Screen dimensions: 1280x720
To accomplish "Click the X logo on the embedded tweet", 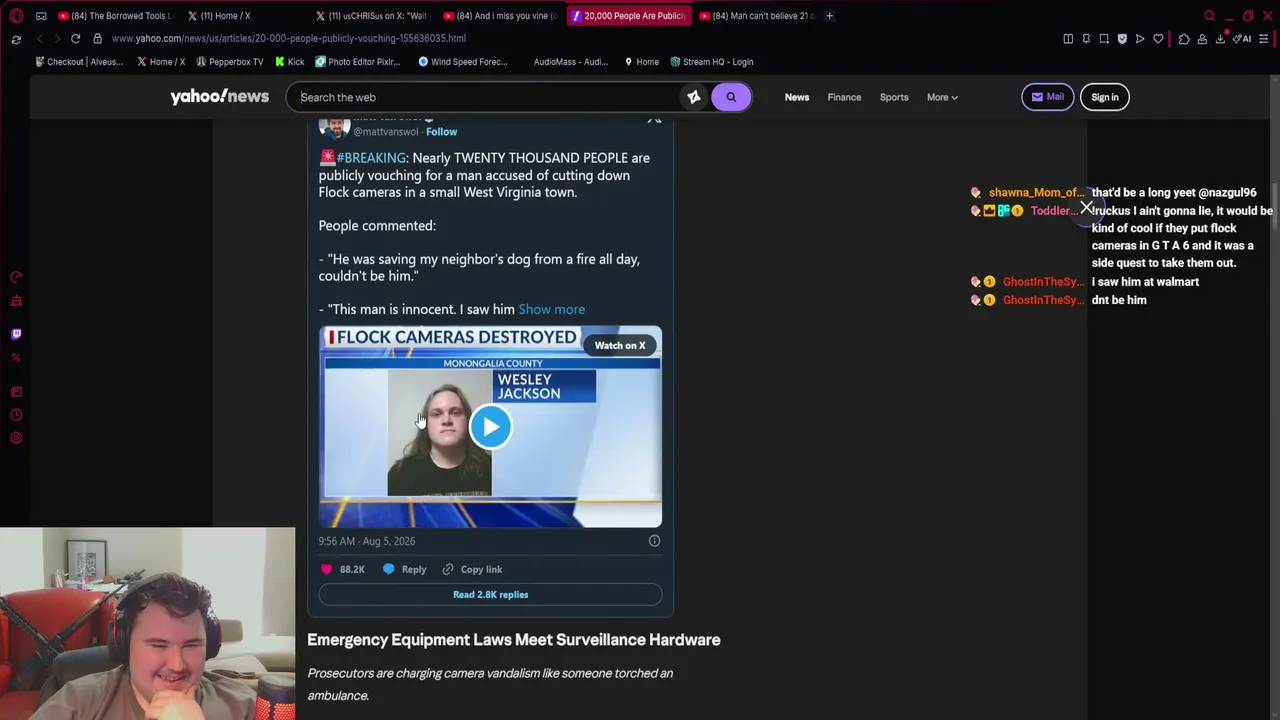I will tap(654, 120).
